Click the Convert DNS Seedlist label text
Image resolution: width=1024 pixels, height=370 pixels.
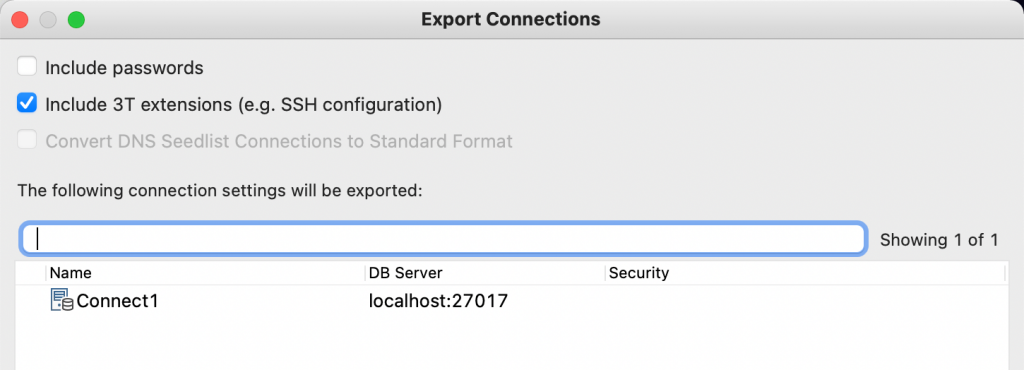coord(279,141)
